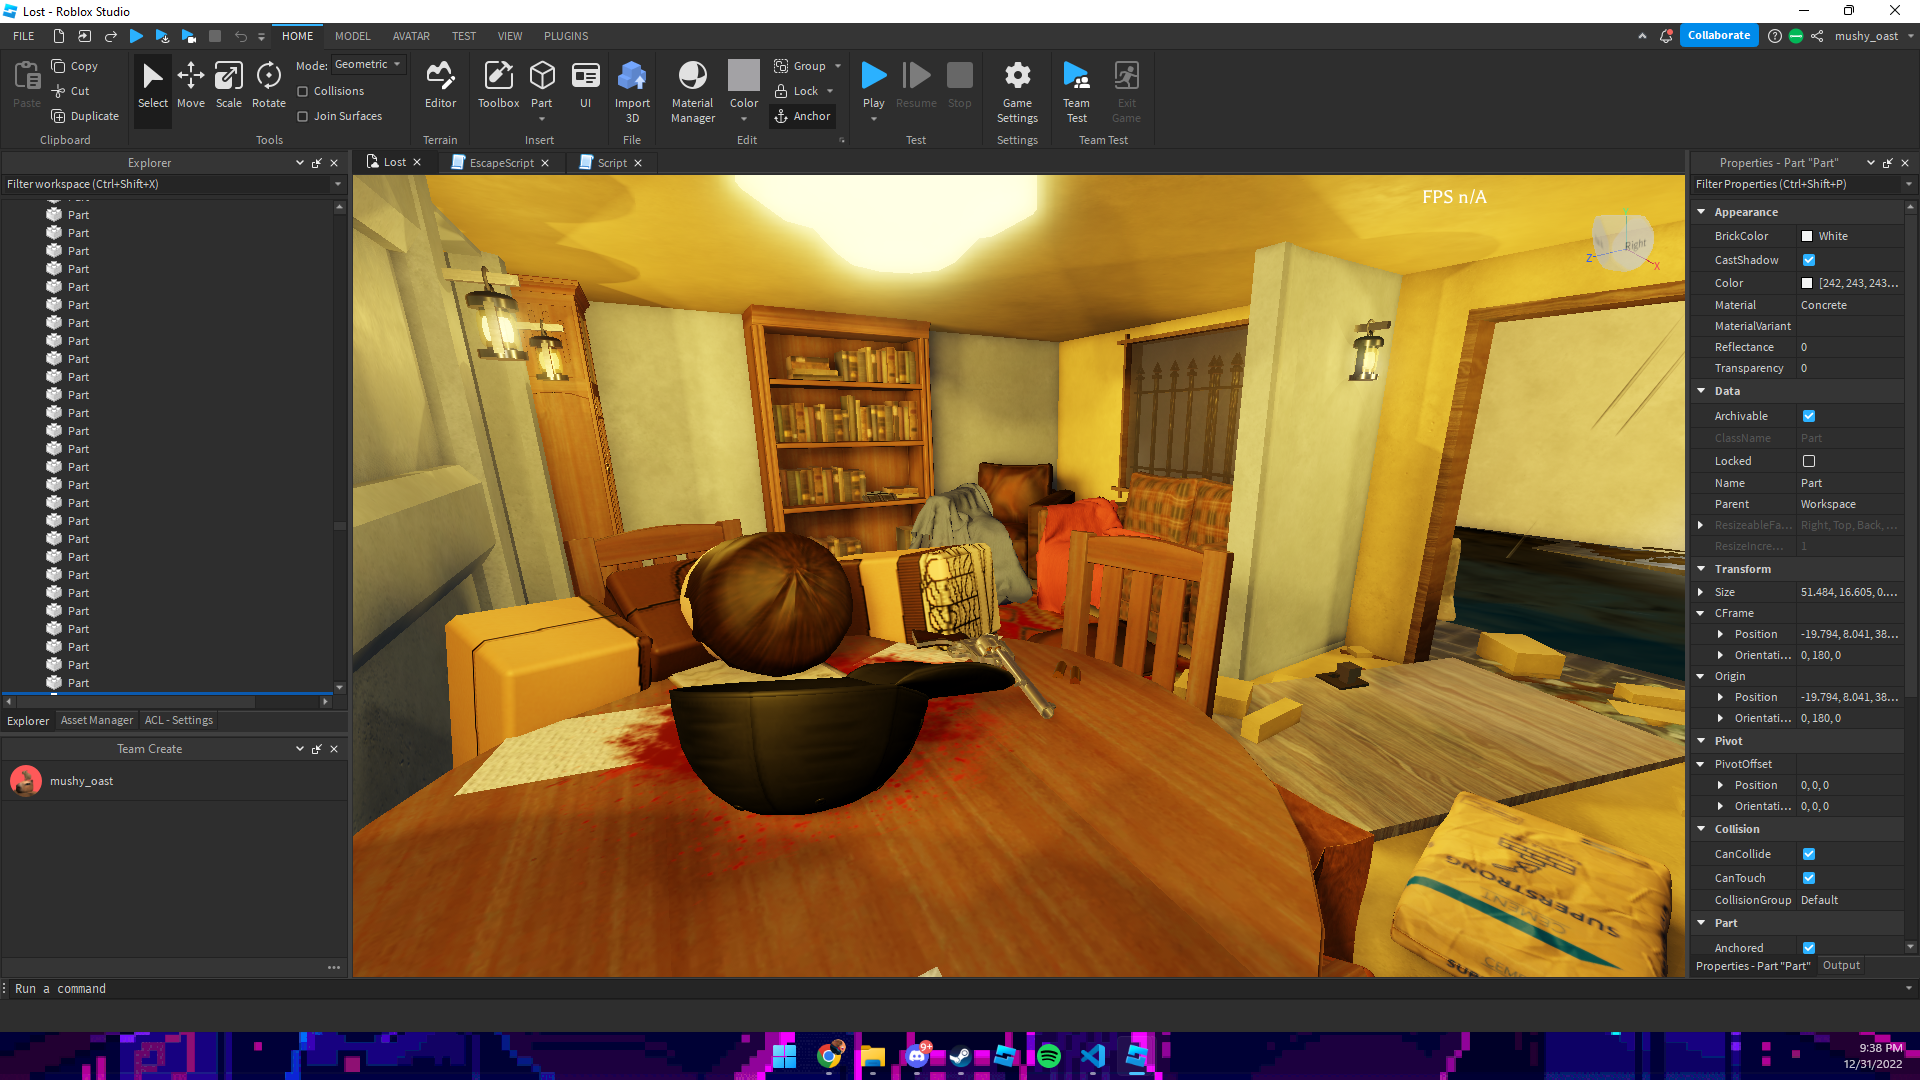Click the Import 3D icon
Screen dimensions: 1920x1080
(x=632, y=76)
